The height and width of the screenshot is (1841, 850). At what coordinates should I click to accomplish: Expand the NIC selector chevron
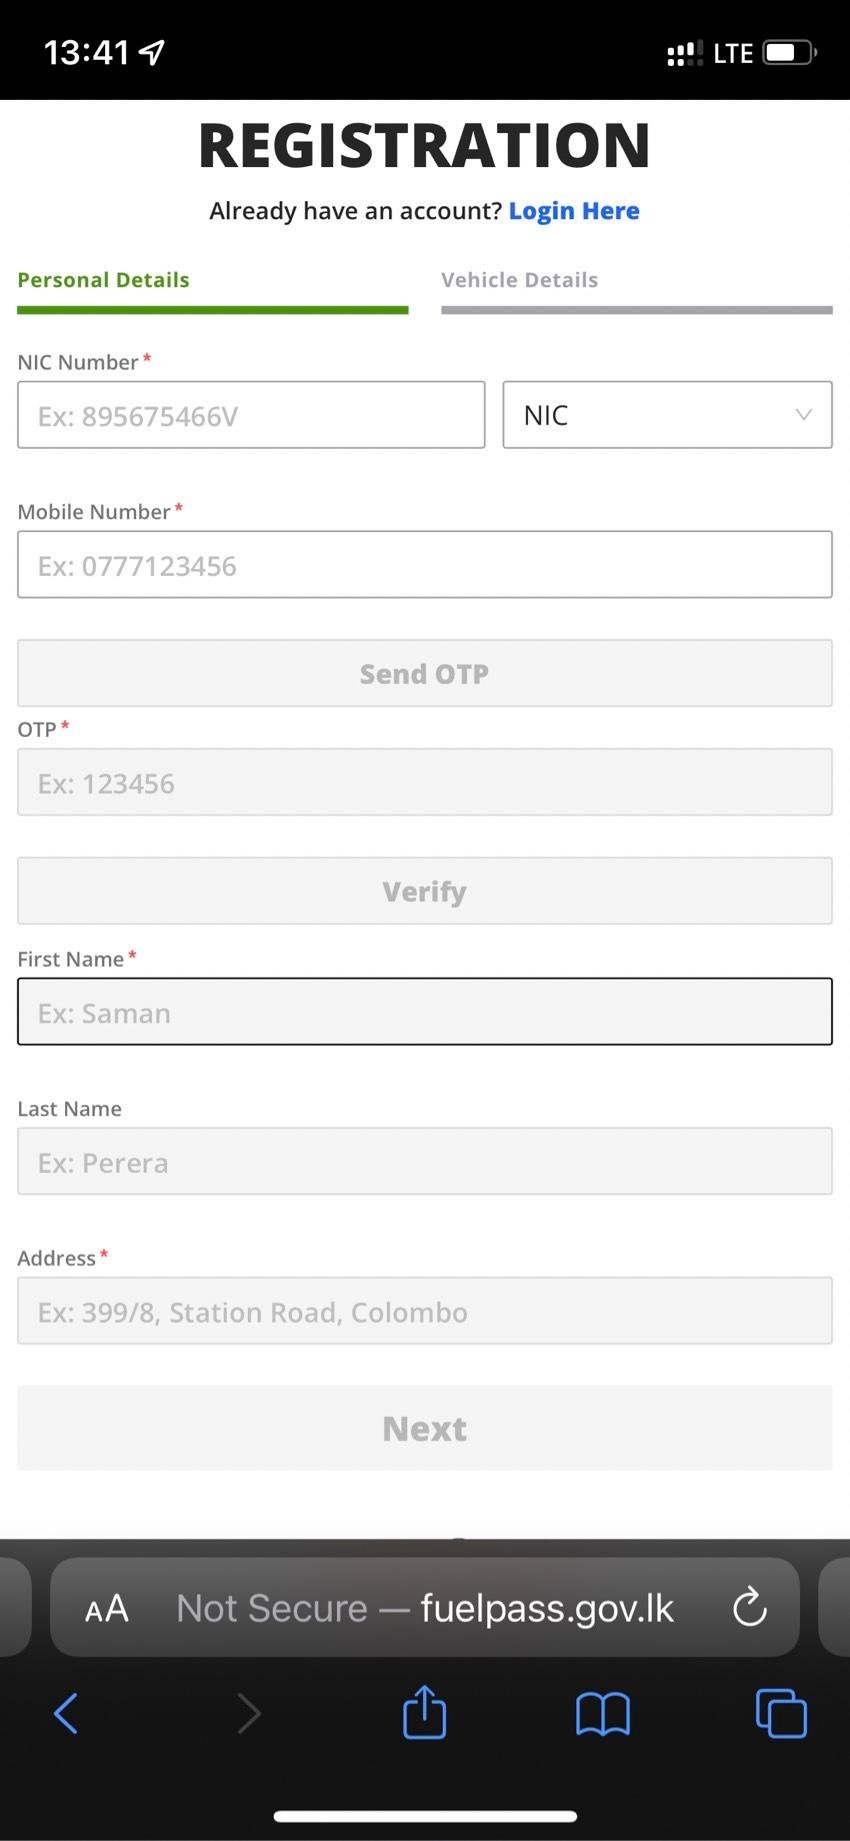805,414
